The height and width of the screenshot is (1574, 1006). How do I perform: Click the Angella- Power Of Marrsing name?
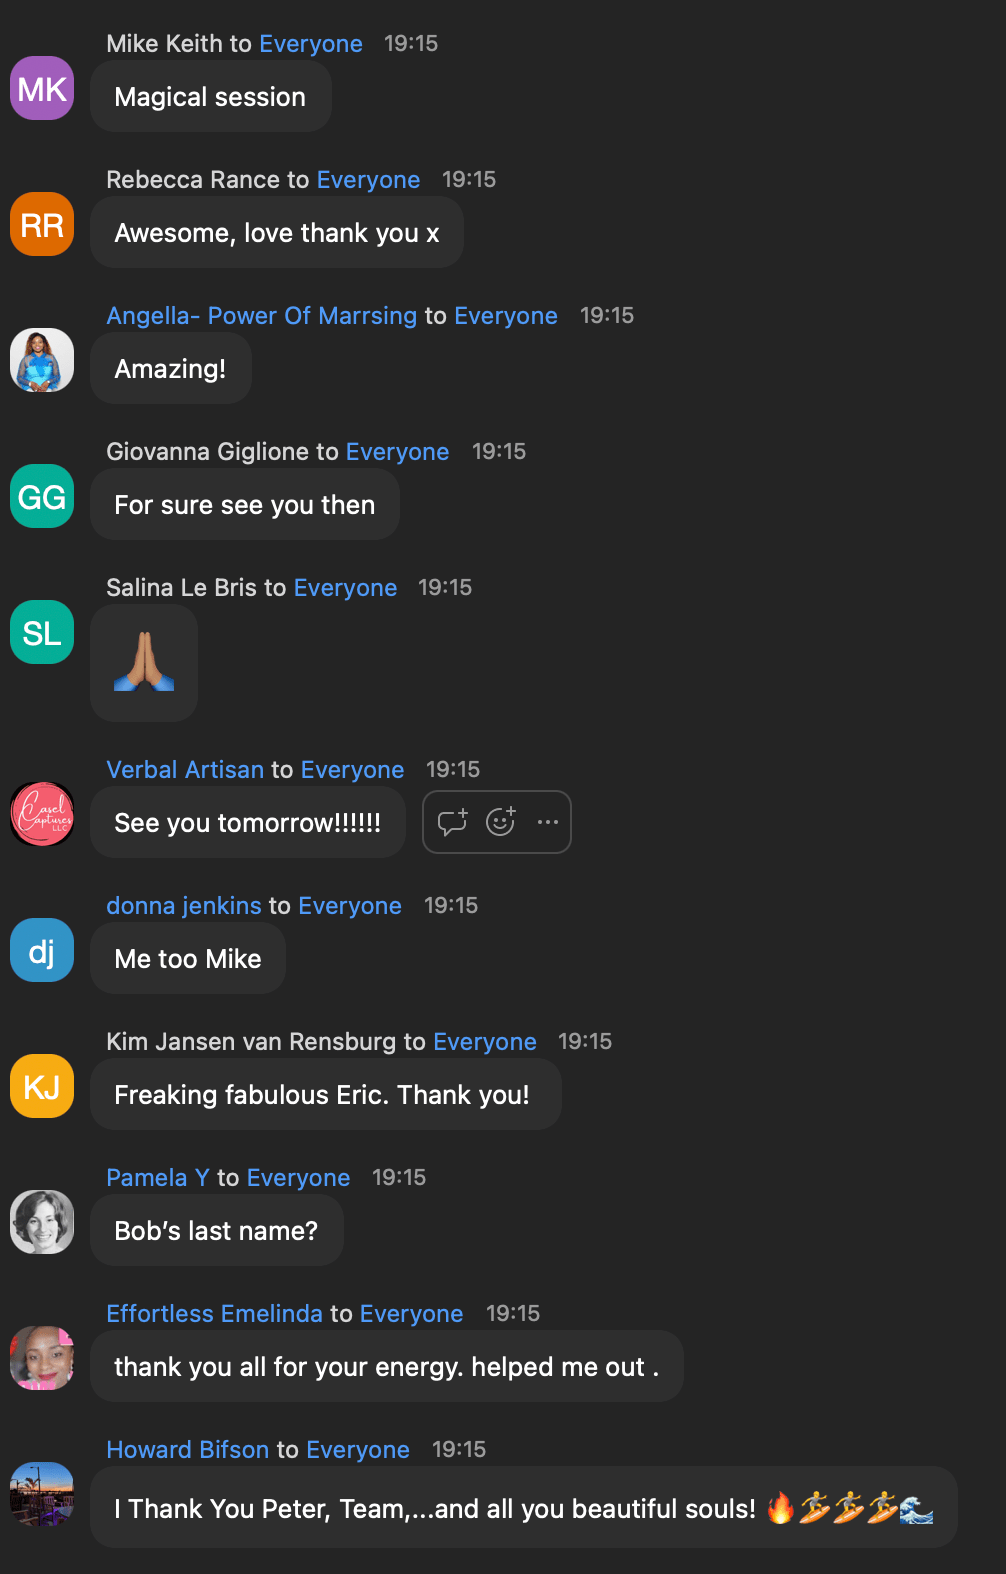(262, 315)
